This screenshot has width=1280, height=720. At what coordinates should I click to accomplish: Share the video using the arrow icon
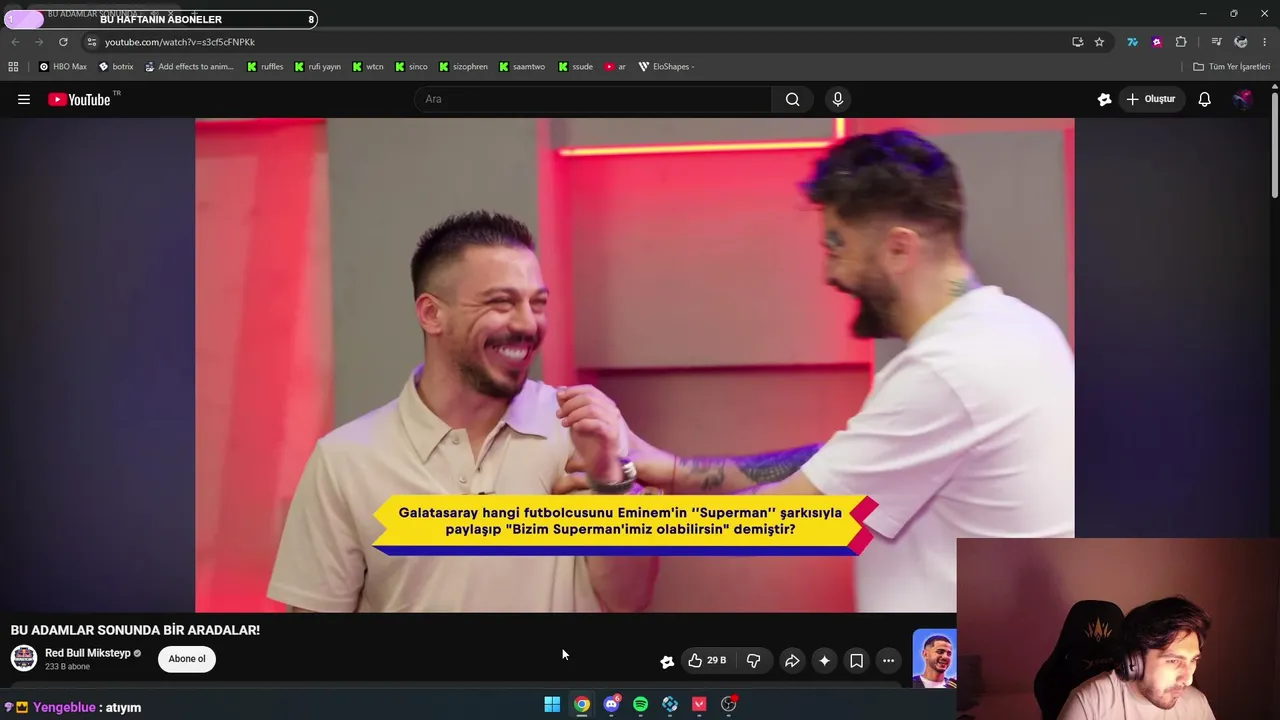[792, 660]
